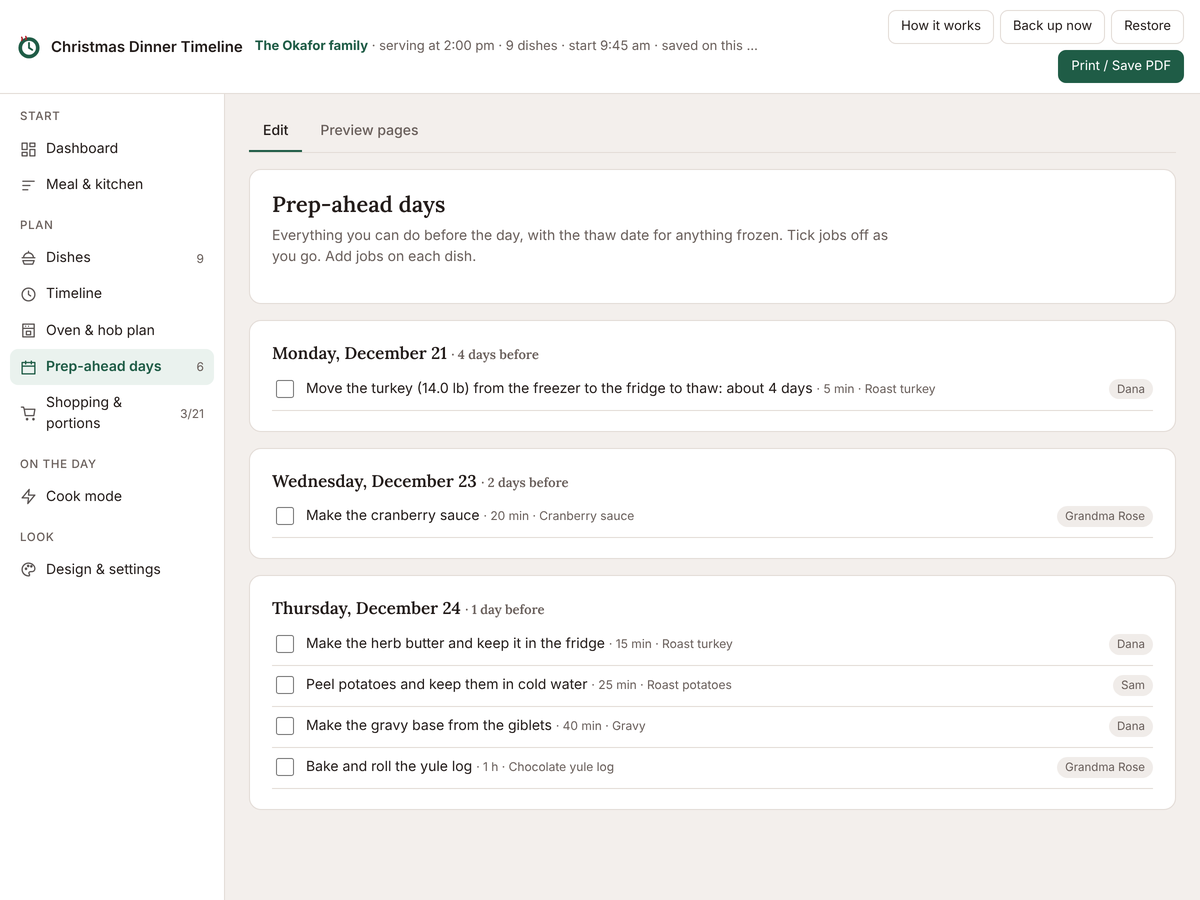Click the Back up now button
This screenshot has width=1200, height=900.
pos(1052,26)
